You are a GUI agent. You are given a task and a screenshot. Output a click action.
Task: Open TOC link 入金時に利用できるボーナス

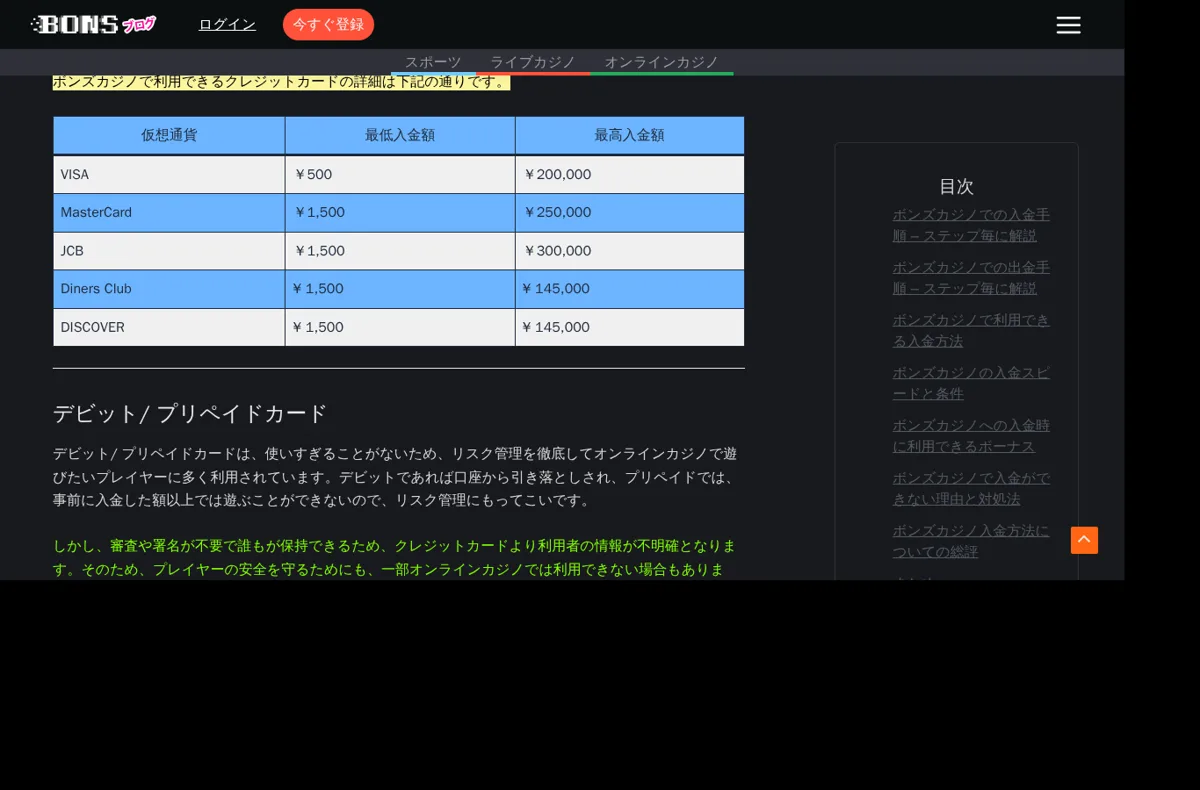click(971, 435)
